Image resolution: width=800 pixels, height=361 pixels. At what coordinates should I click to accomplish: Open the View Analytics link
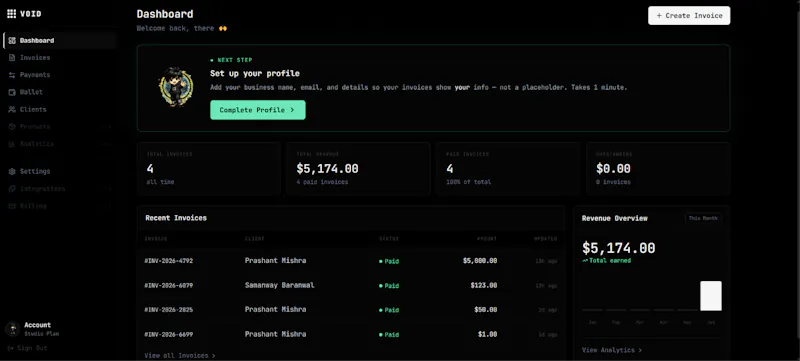click(612, 350)
